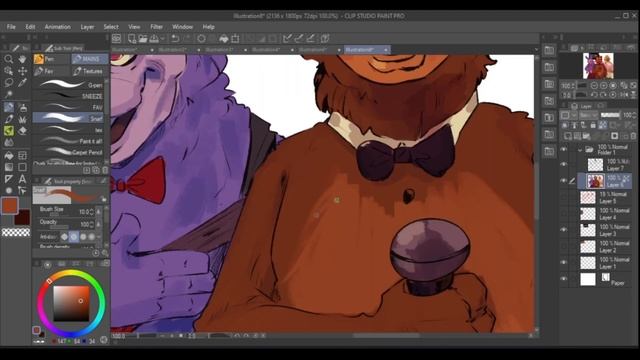This screenshot has width=640, height=360.
Task: Click the Save icon in command bar
Action: (154, 38)
